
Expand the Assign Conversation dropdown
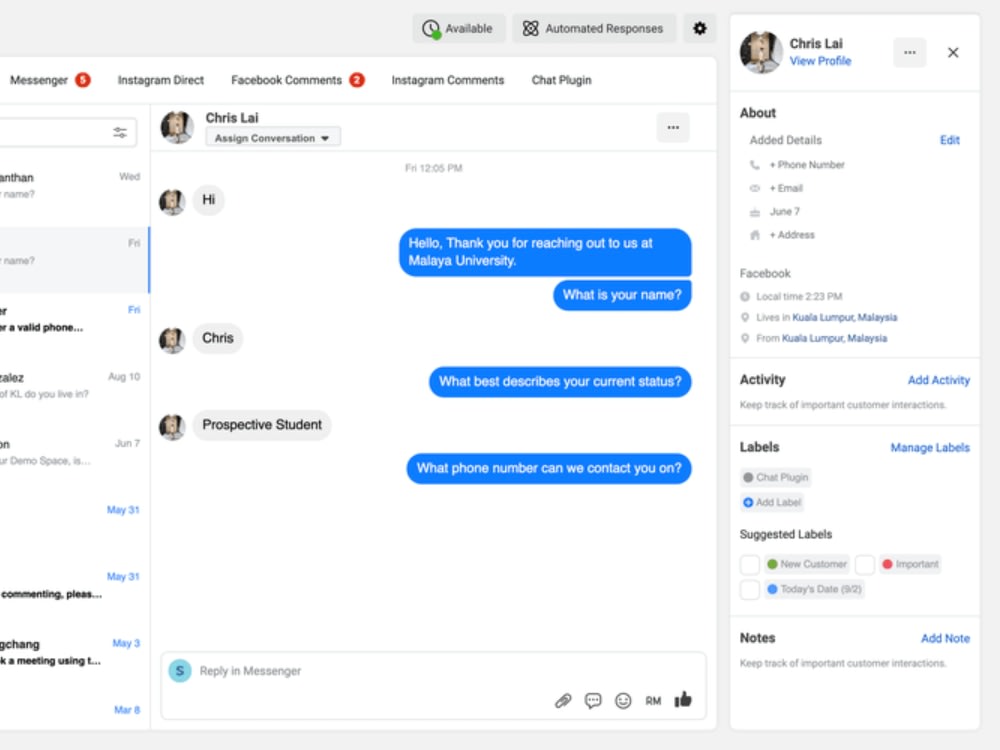(272, 138)
